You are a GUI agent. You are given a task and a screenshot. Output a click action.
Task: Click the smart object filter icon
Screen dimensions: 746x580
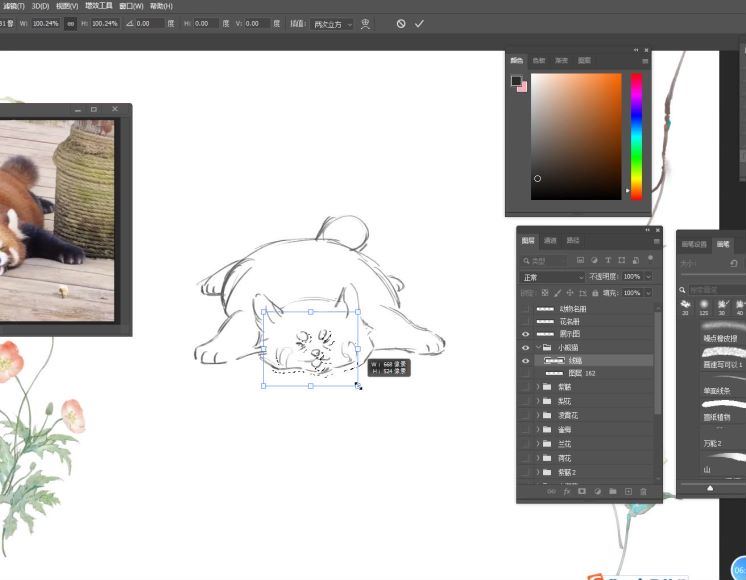[x=636, y=260]
